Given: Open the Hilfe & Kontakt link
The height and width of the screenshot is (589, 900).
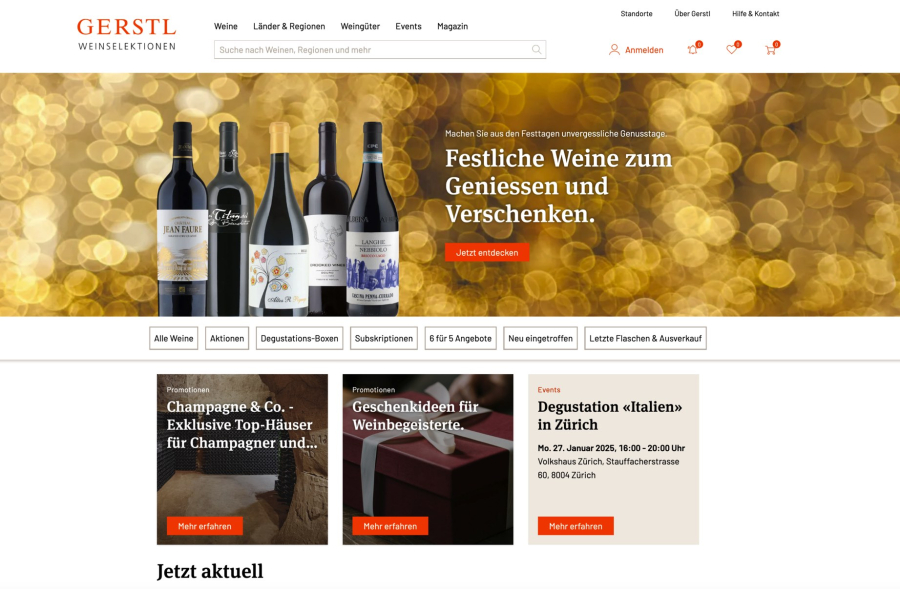Looking at the screenshot, I should tap(755, 14).
